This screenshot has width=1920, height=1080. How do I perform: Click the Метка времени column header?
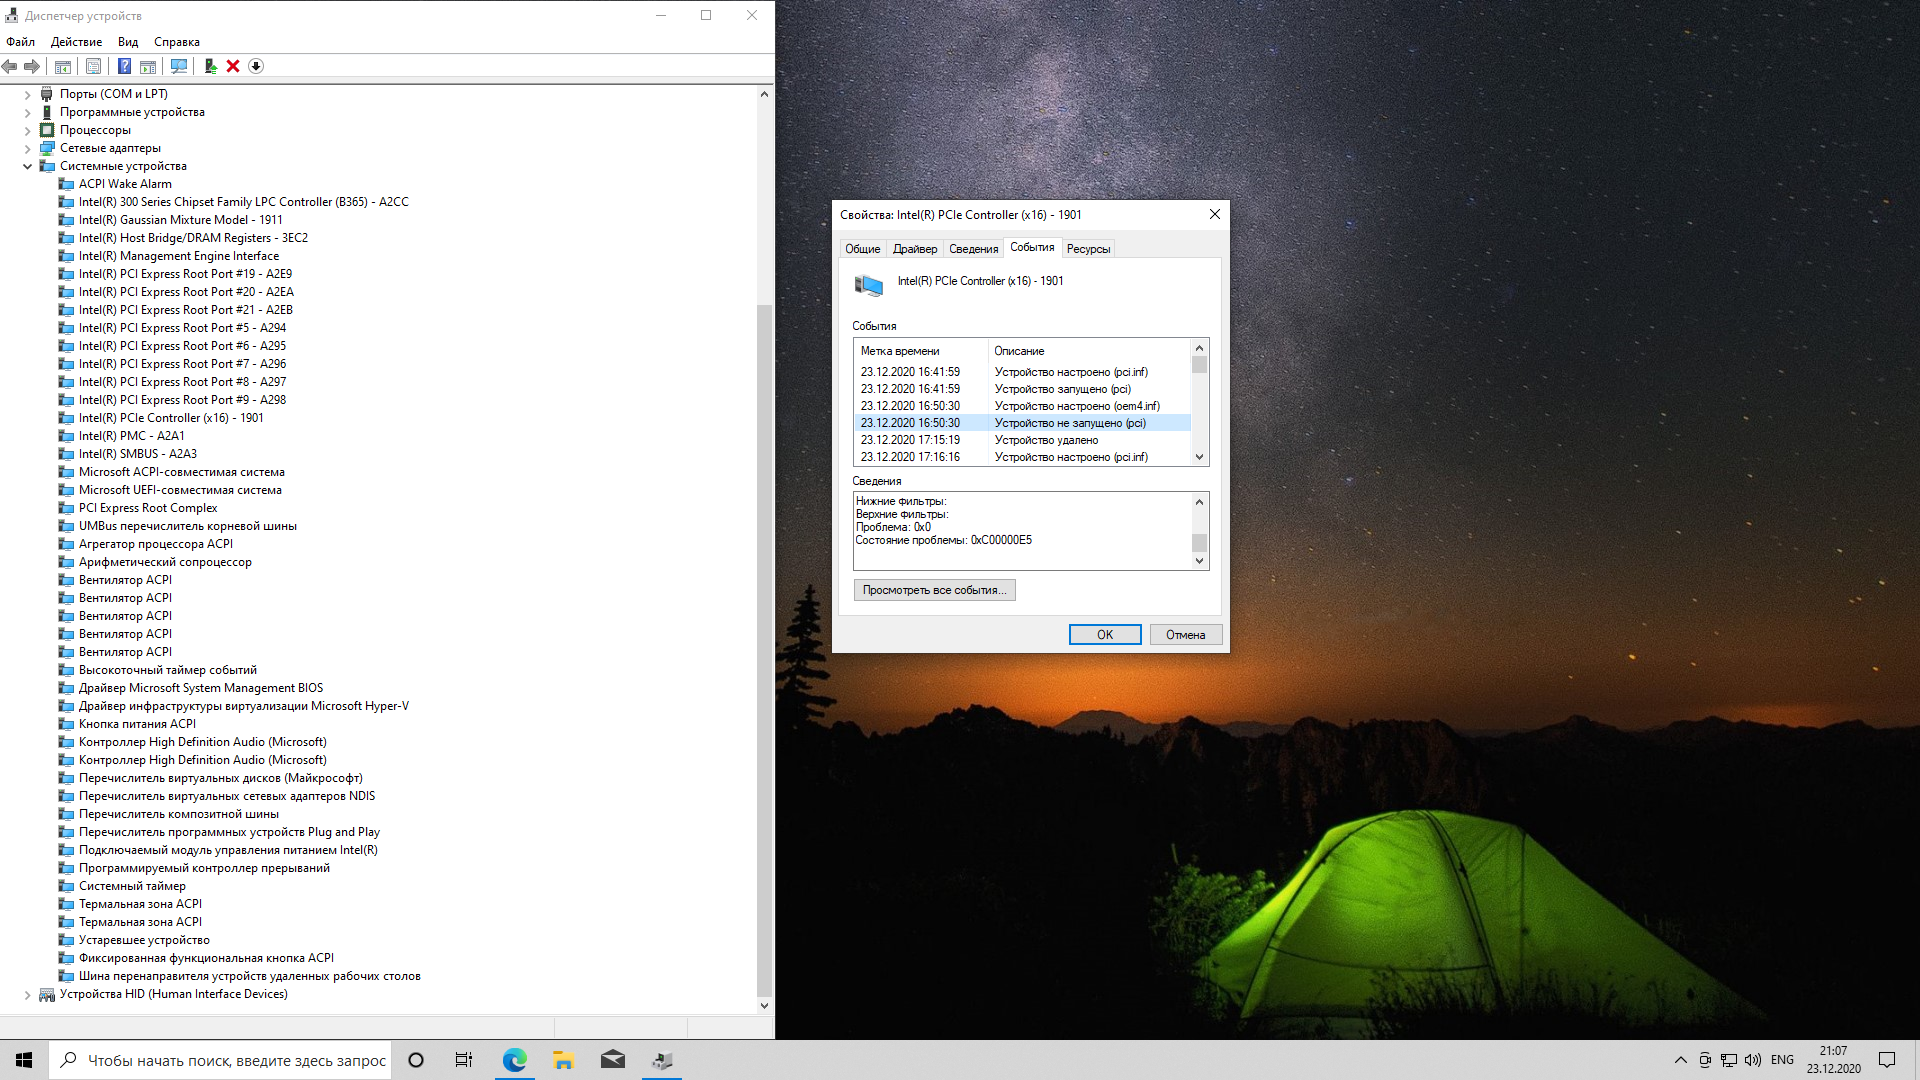[x=921, y=351]
